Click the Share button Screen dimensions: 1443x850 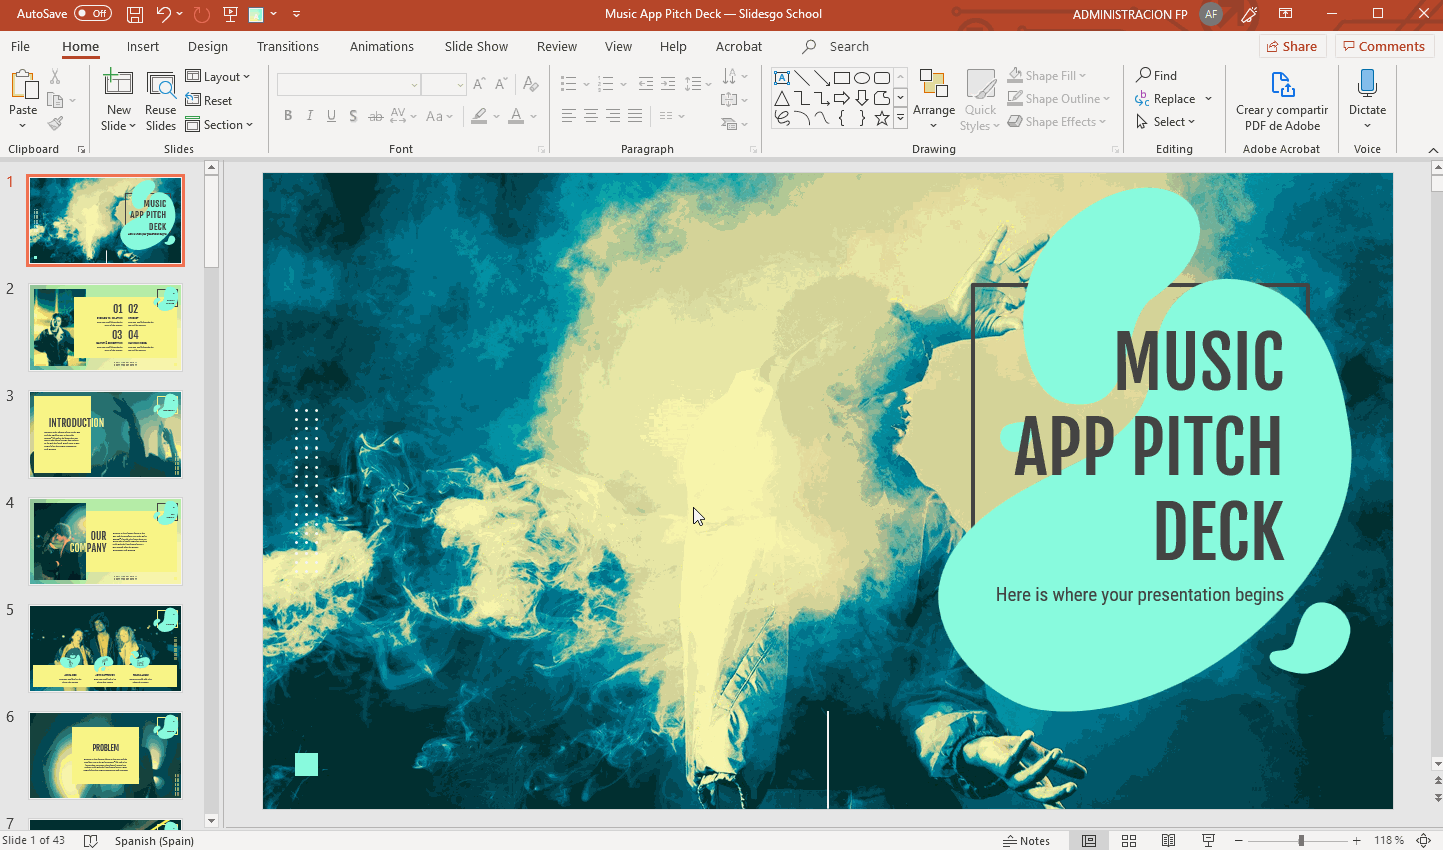point(1292,46)
